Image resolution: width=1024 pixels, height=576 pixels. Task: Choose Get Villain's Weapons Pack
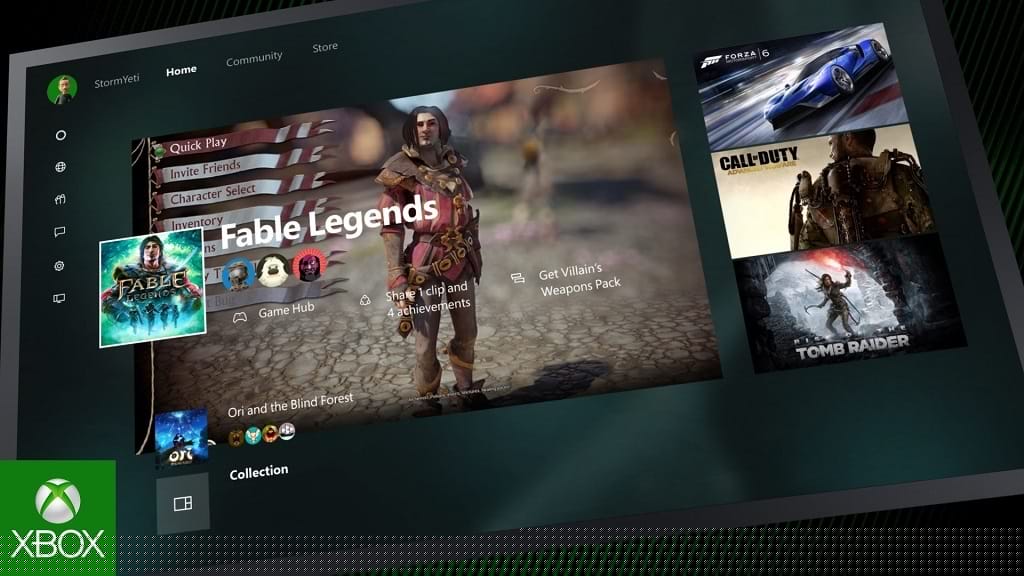coord(580,282)
